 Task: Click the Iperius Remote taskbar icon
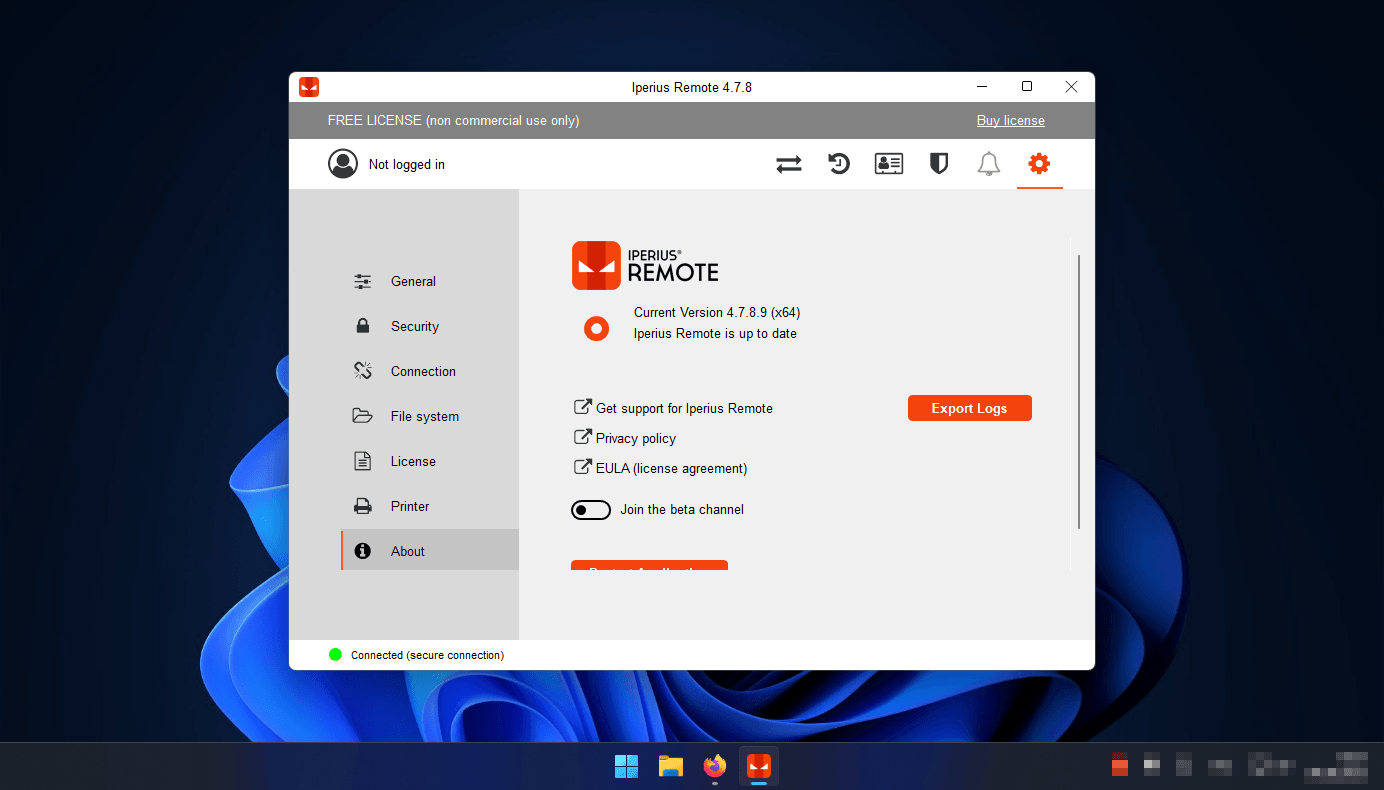coord(759,767)
